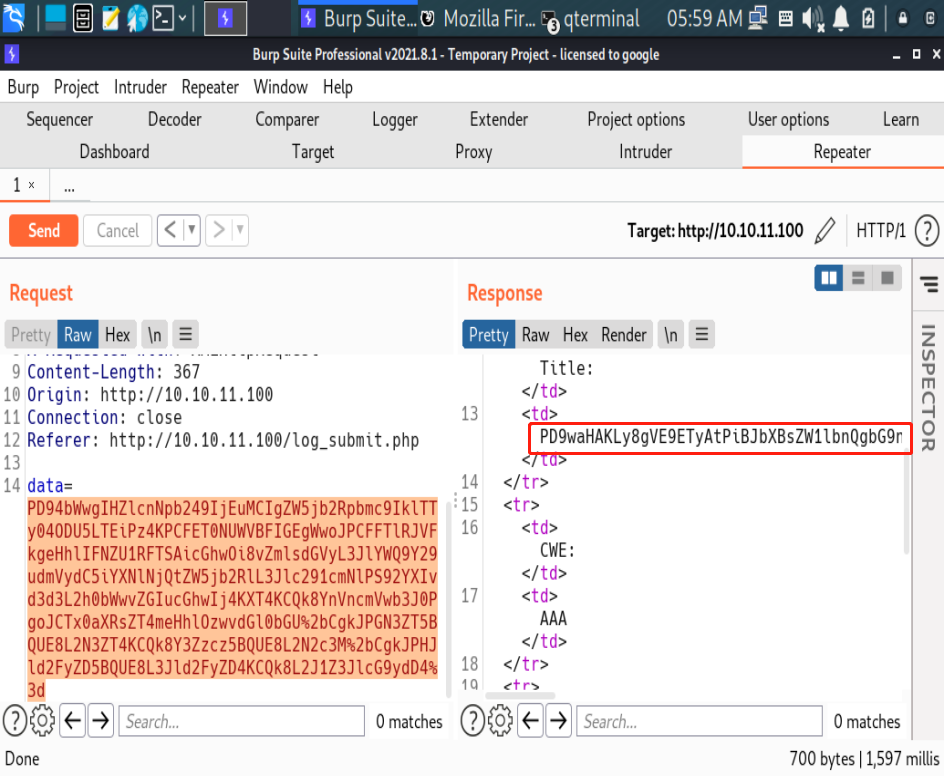Go forward in request history

click(x=219, y=230)
